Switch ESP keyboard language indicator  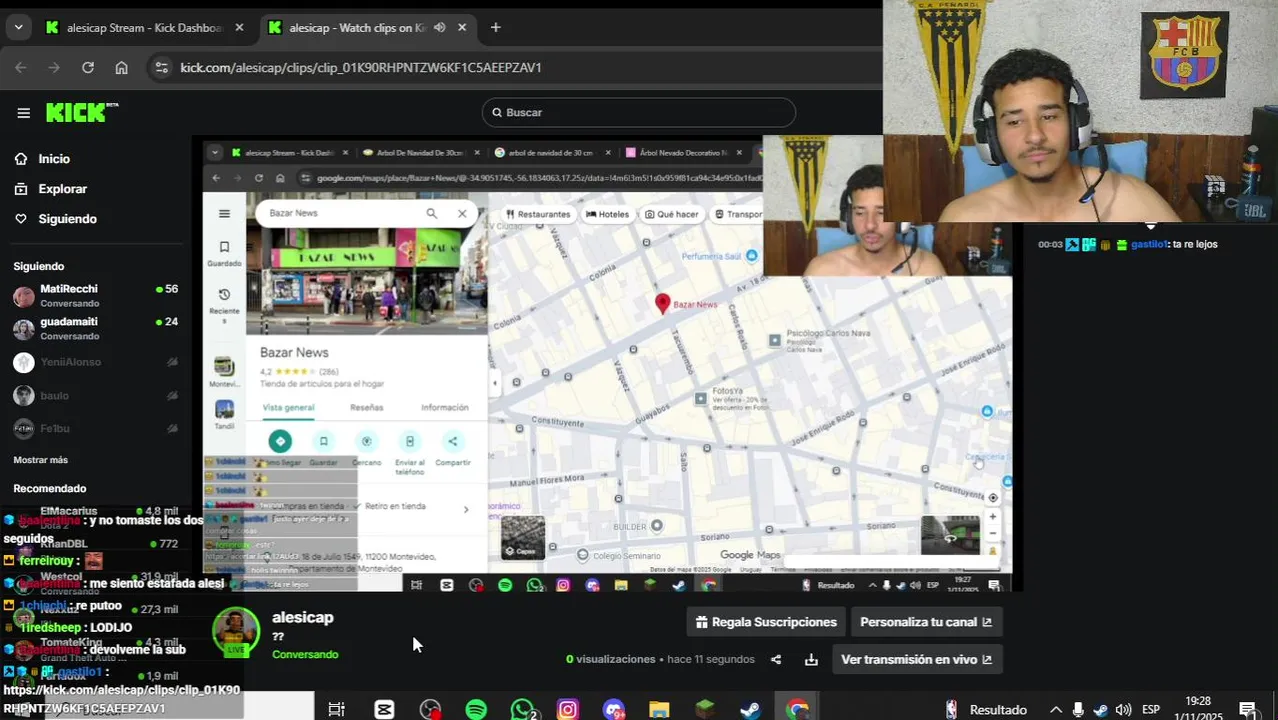[1151, 709]
